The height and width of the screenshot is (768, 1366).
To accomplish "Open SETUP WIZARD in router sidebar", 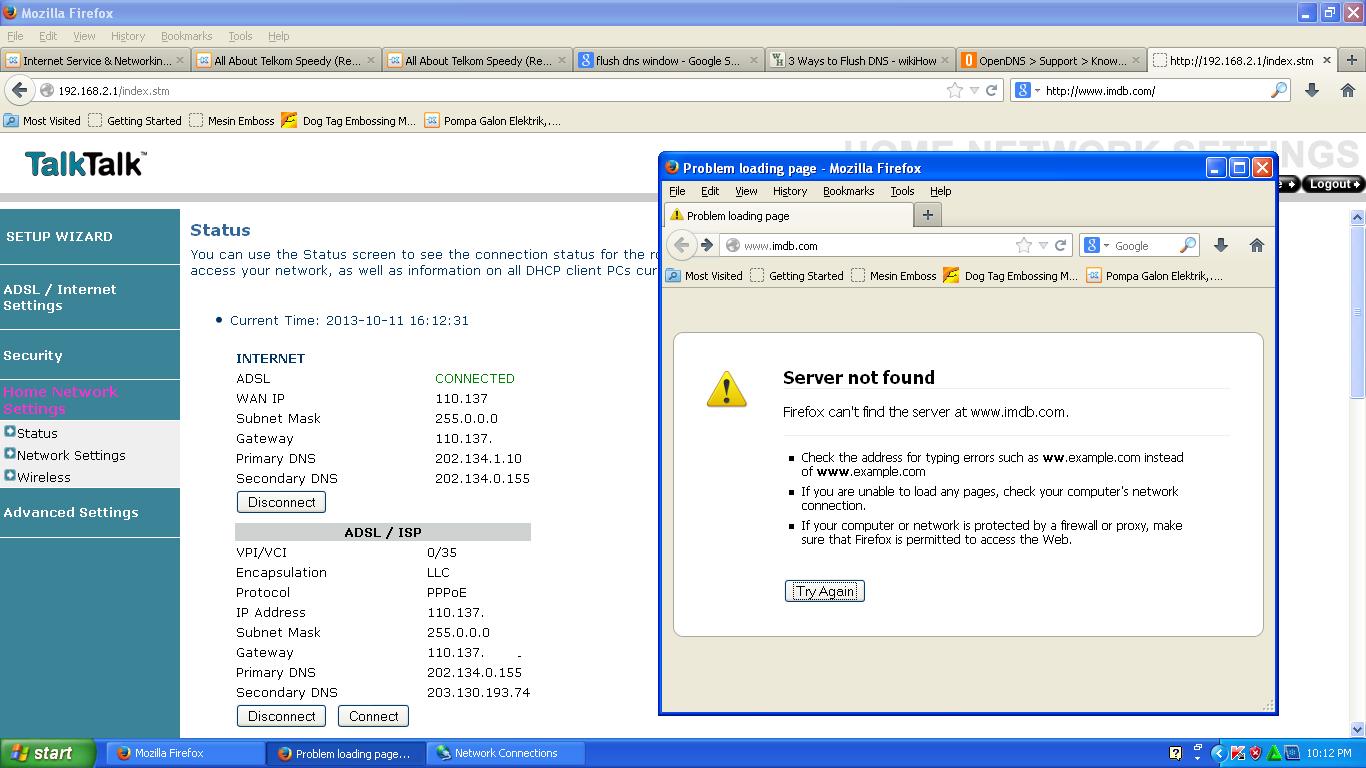I will point(59,237).
